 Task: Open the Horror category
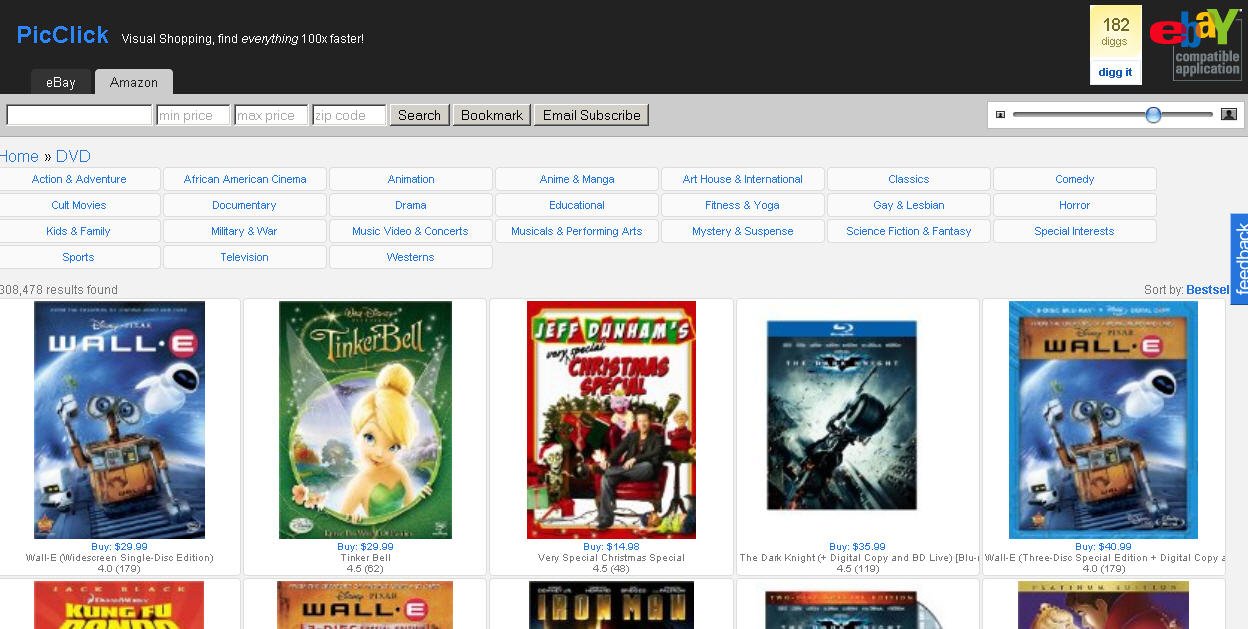(x=1075, y=205)
